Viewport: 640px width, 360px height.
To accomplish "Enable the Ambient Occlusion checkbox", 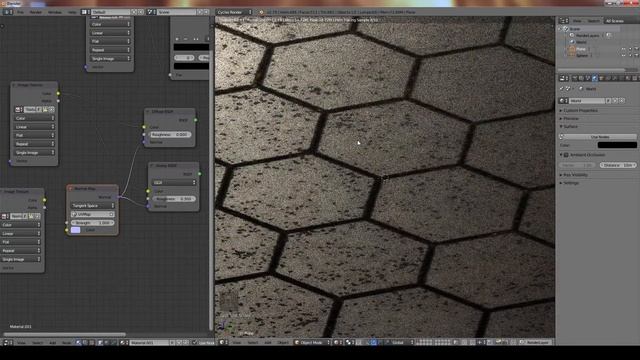I will click(x=566, y=155).
